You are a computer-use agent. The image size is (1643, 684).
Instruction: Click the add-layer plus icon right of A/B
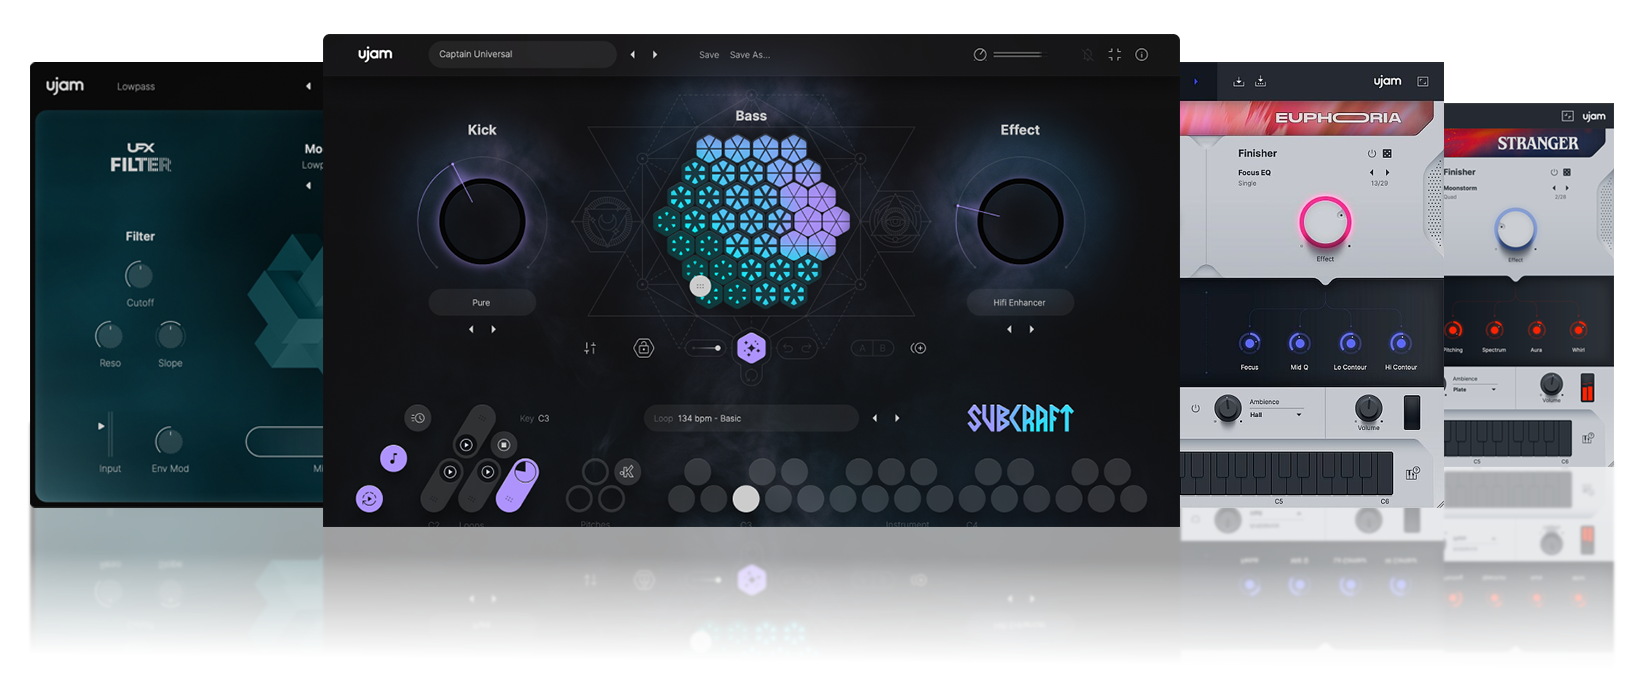[918, 348]
